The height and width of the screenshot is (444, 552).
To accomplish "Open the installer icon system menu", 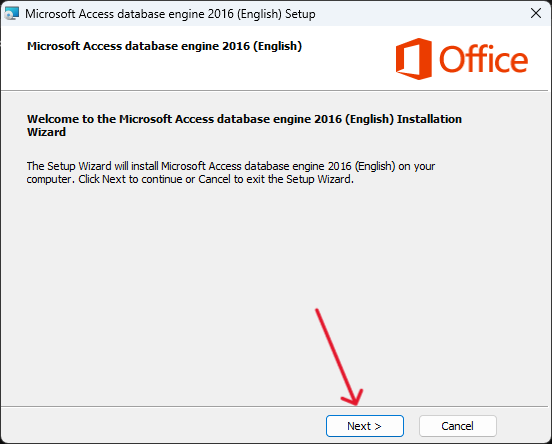I will click(11, 14).
